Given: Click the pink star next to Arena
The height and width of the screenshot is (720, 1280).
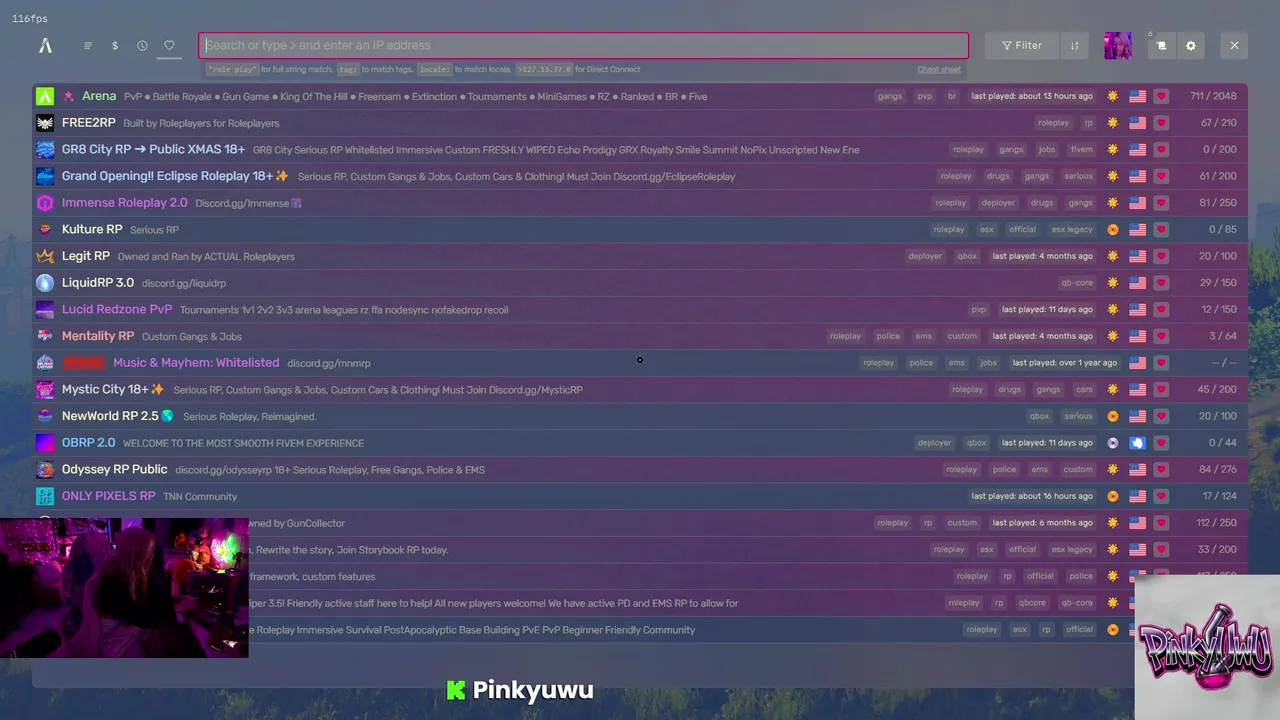Looking at the screenshot, I should (x=68, y=96).
